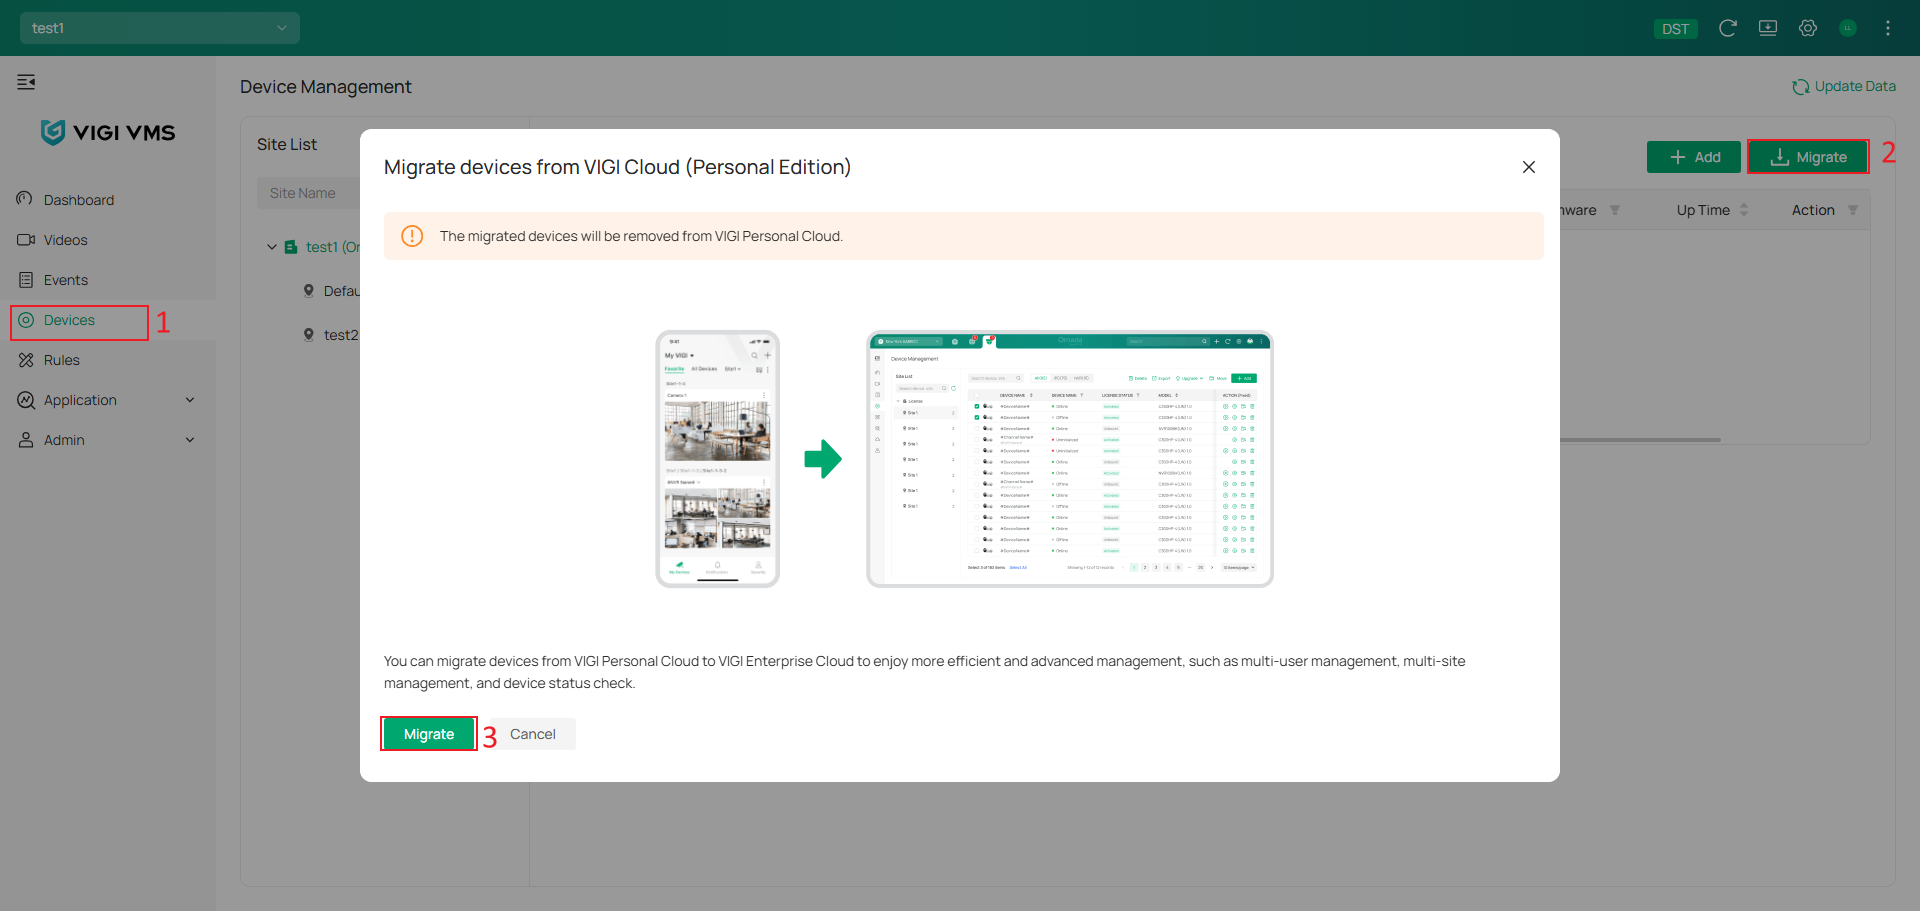1920x911 pixels.
Task: Click the DST badge
Action: 1675,29
